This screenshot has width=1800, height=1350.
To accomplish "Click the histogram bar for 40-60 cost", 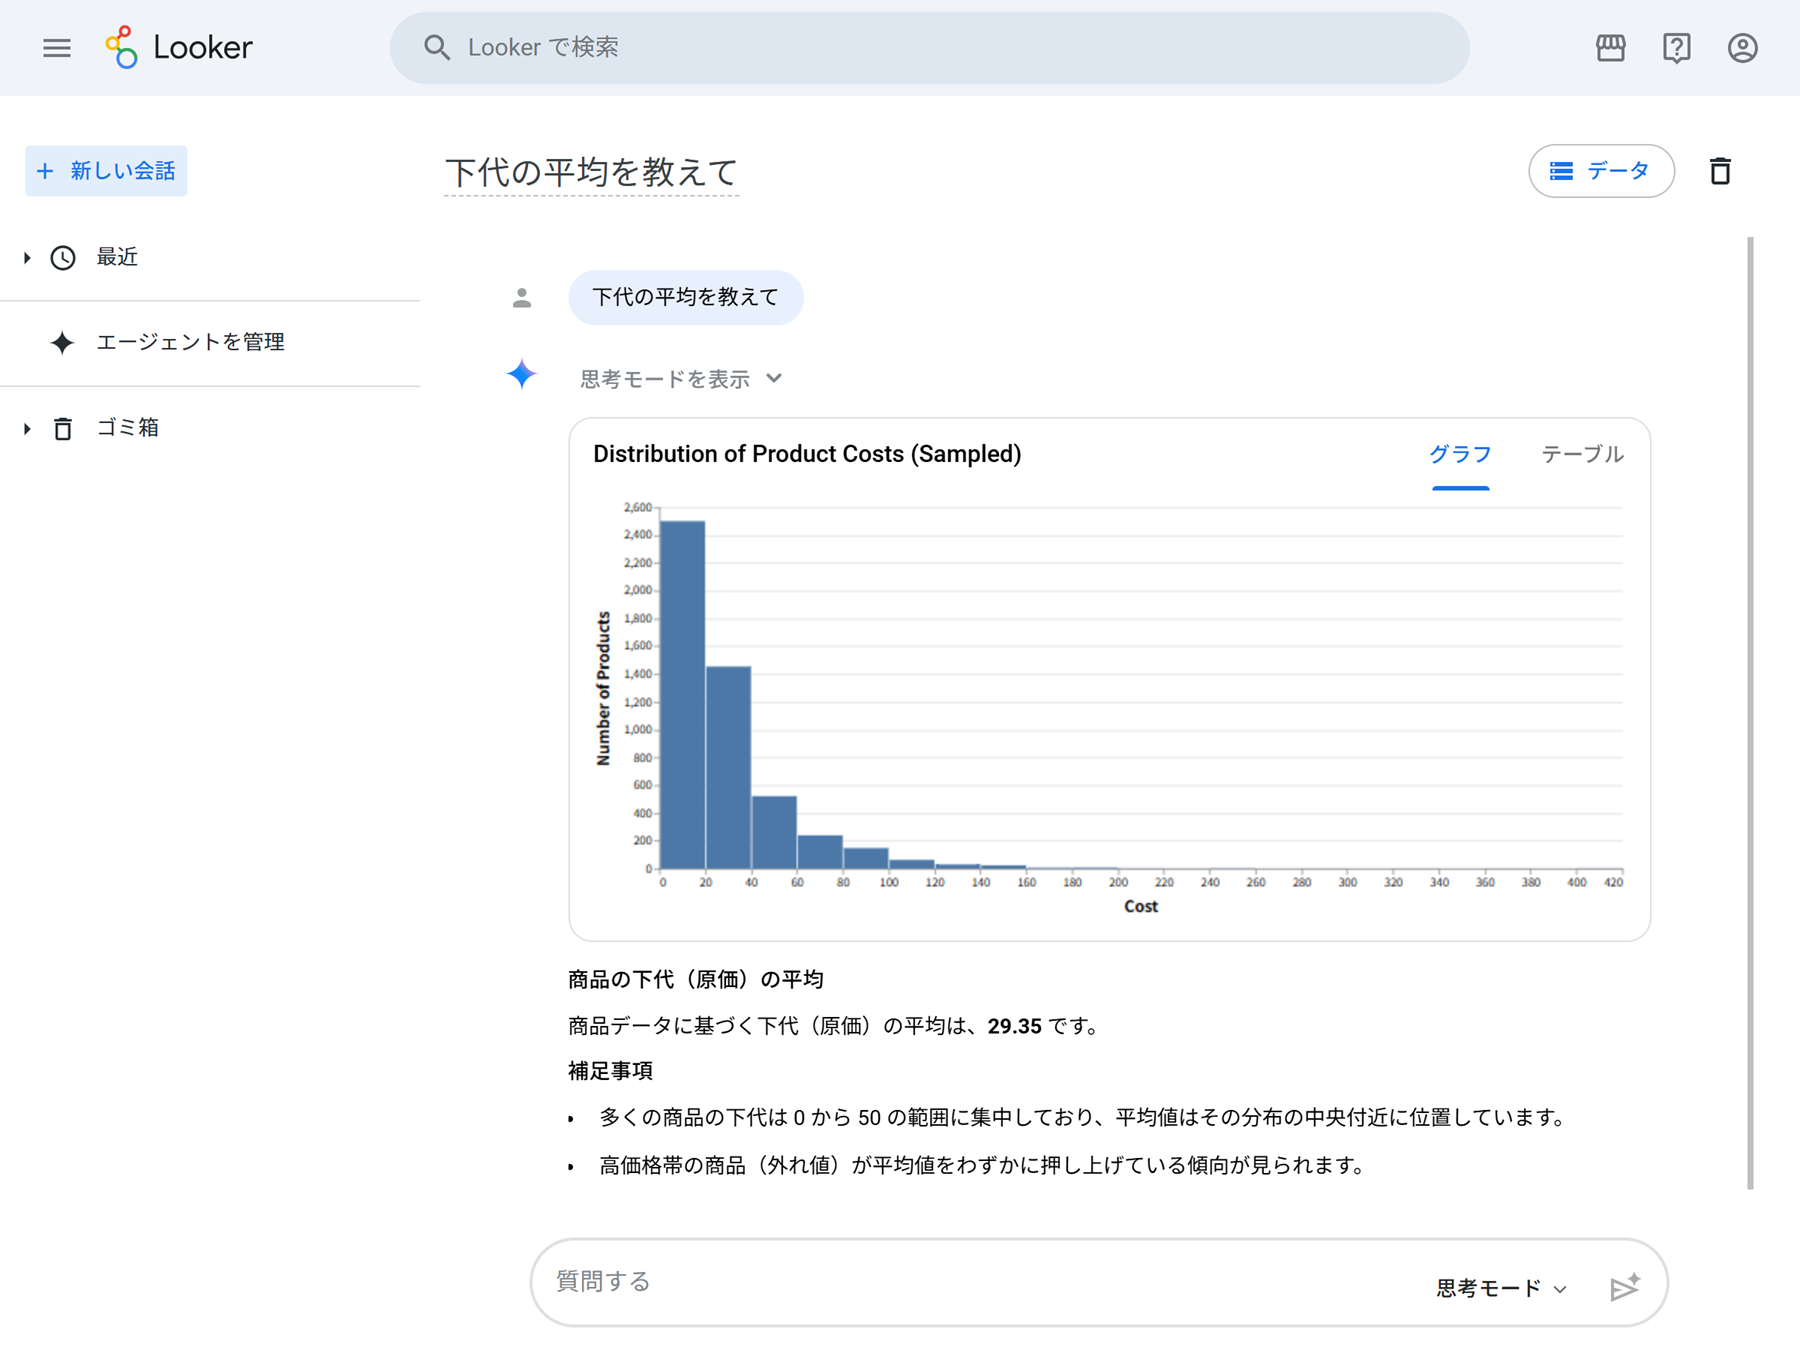I will tap(774, 832).
